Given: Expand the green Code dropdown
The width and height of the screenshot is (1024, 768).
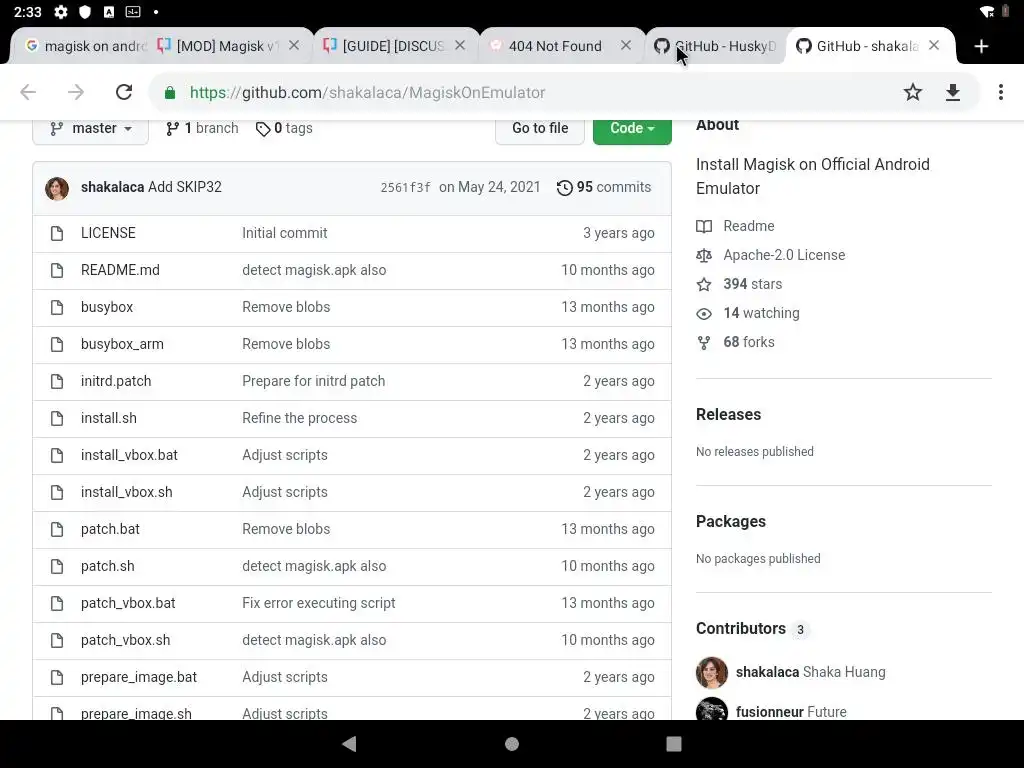Looking at the screenshot, I should pyautogui.click(x=632, y=128).
